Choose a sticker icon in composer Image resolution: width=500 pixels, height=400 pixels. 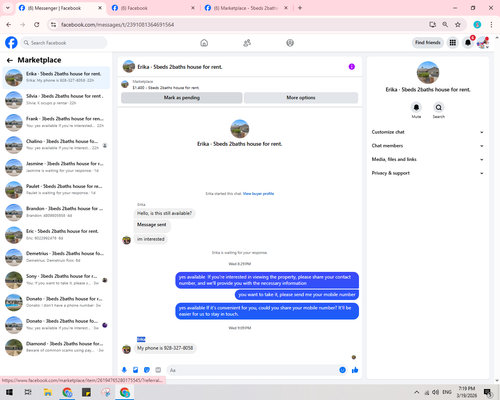pyautogui.click(x=147, y=370)
